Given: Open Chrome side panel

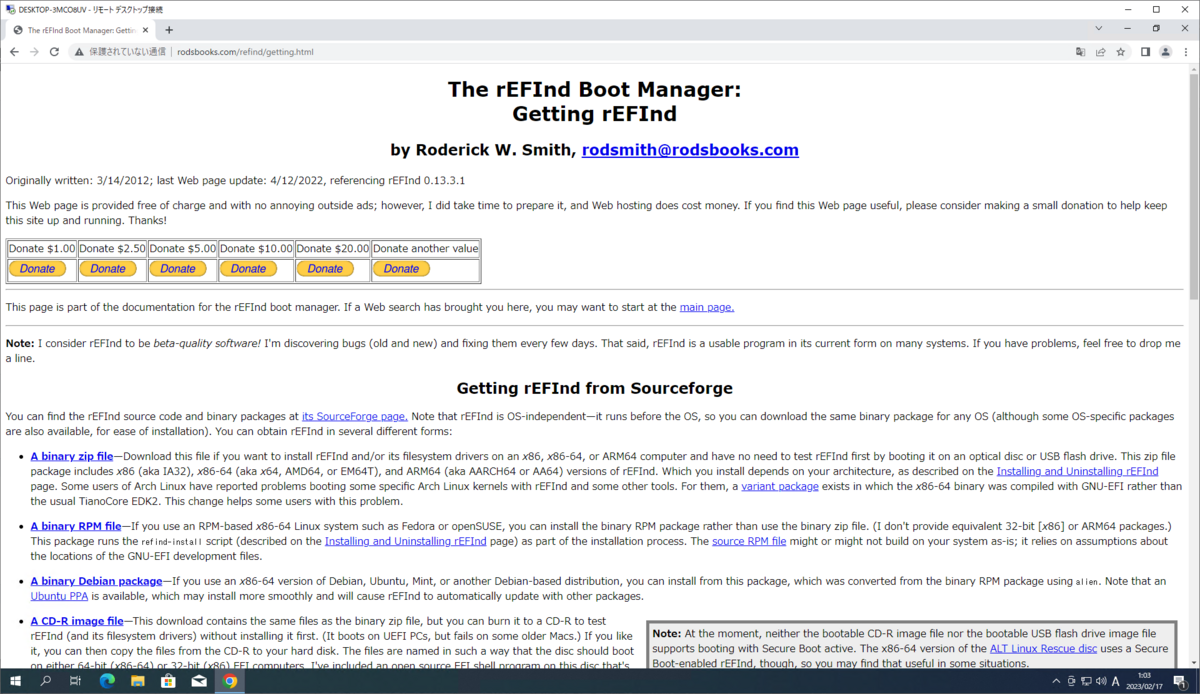Looking at the screenshot, I should (x=1145, y=51).
